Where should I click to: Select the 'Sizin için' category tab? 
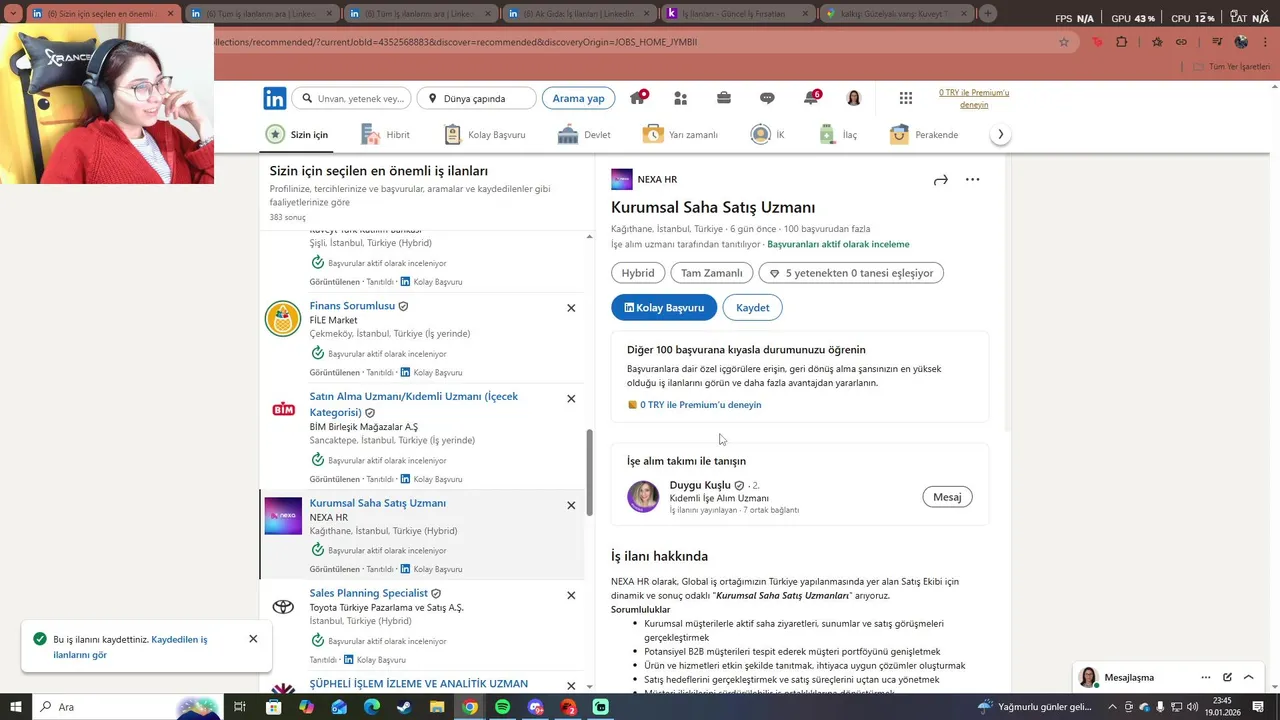(x=297, y=134)
